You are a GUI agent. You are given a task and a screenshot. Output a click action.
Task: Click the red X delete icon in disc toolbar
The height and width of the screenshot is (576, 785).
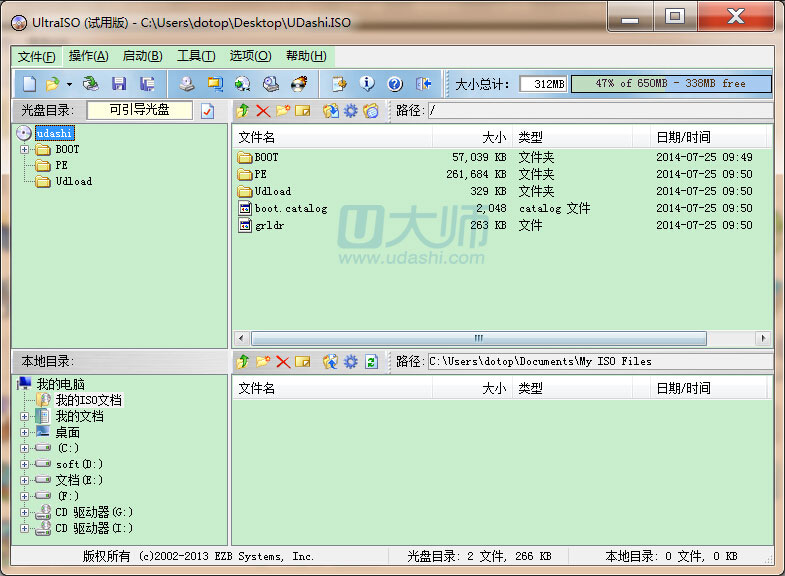click(x=263, y=111)
